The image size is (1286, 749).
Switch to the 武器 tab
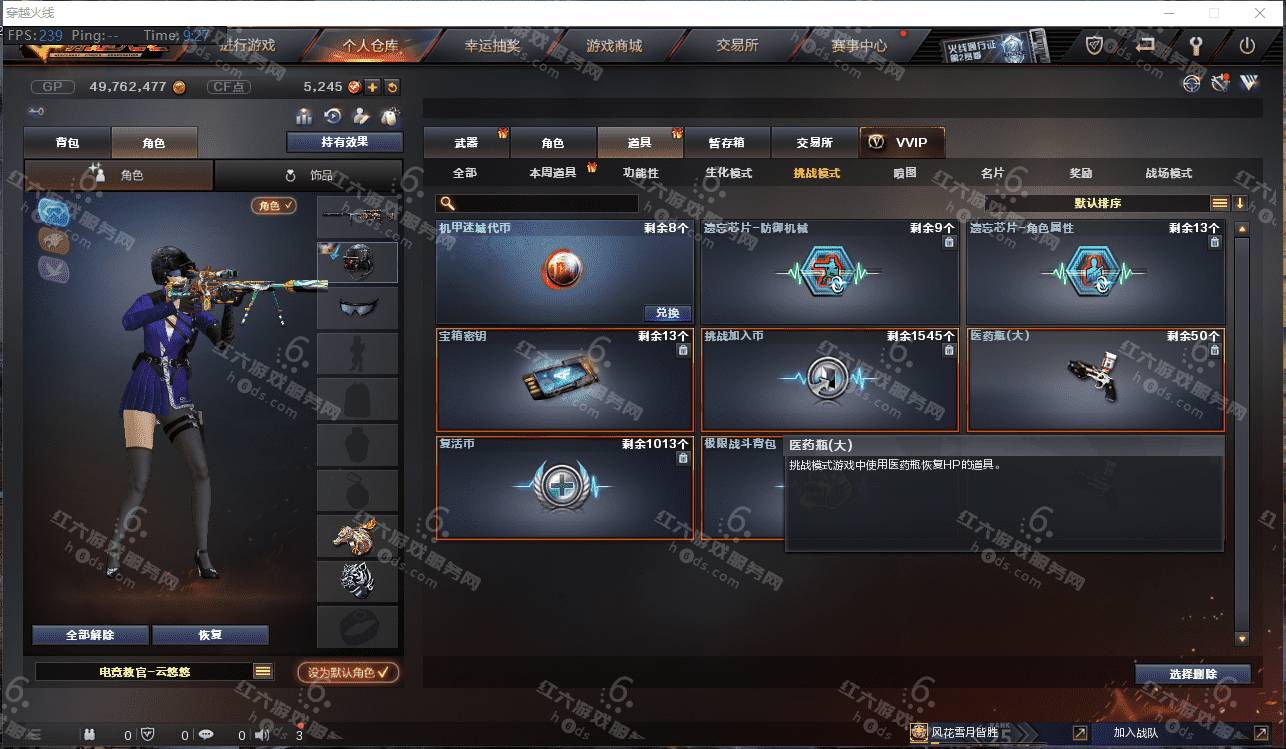coord(466,143)
